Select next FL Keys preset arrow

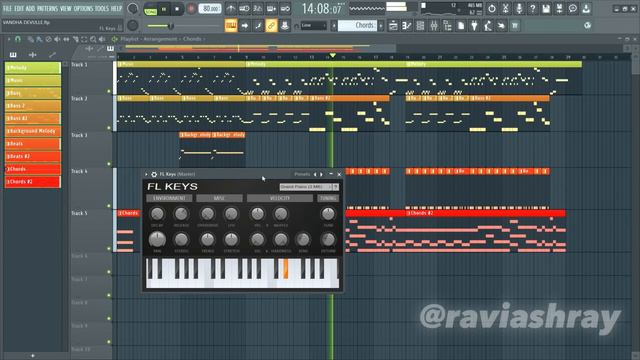321,174
